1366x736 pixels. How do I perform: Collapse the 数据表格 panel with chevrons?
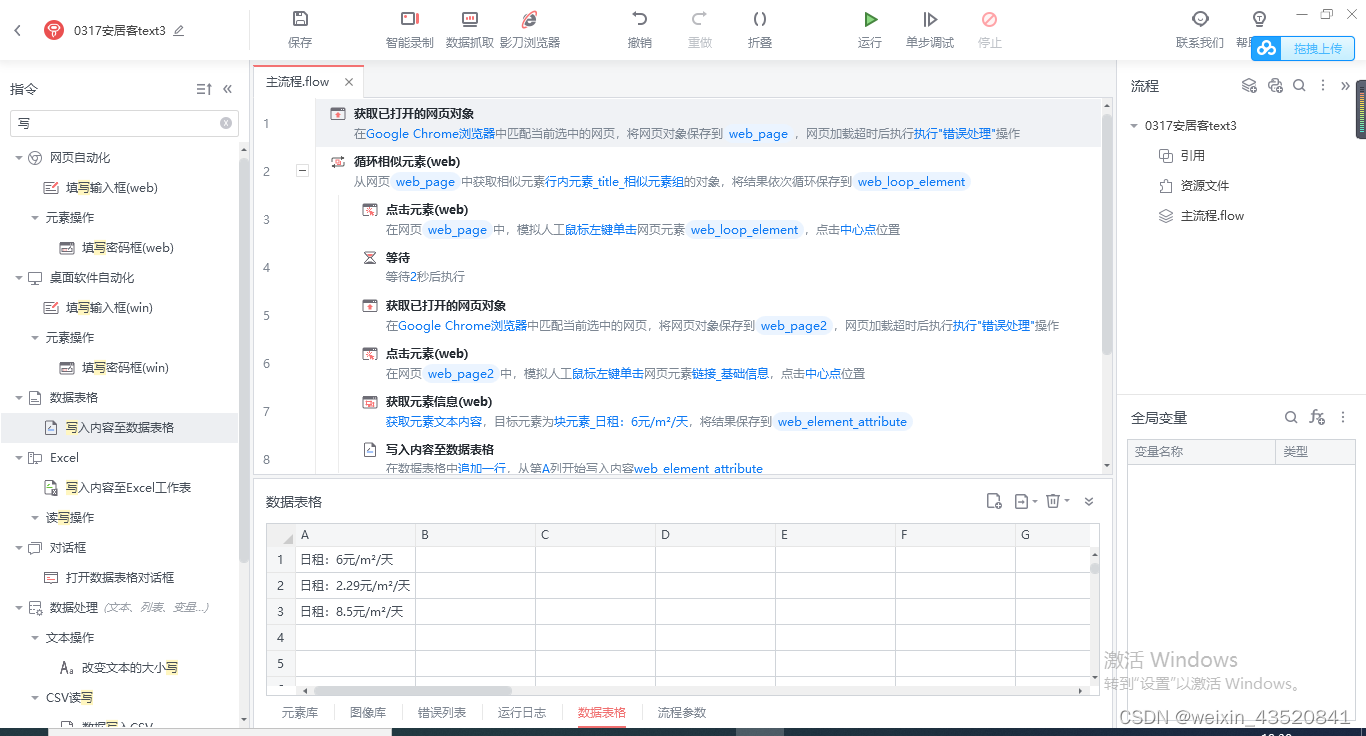click(1089, 501)
